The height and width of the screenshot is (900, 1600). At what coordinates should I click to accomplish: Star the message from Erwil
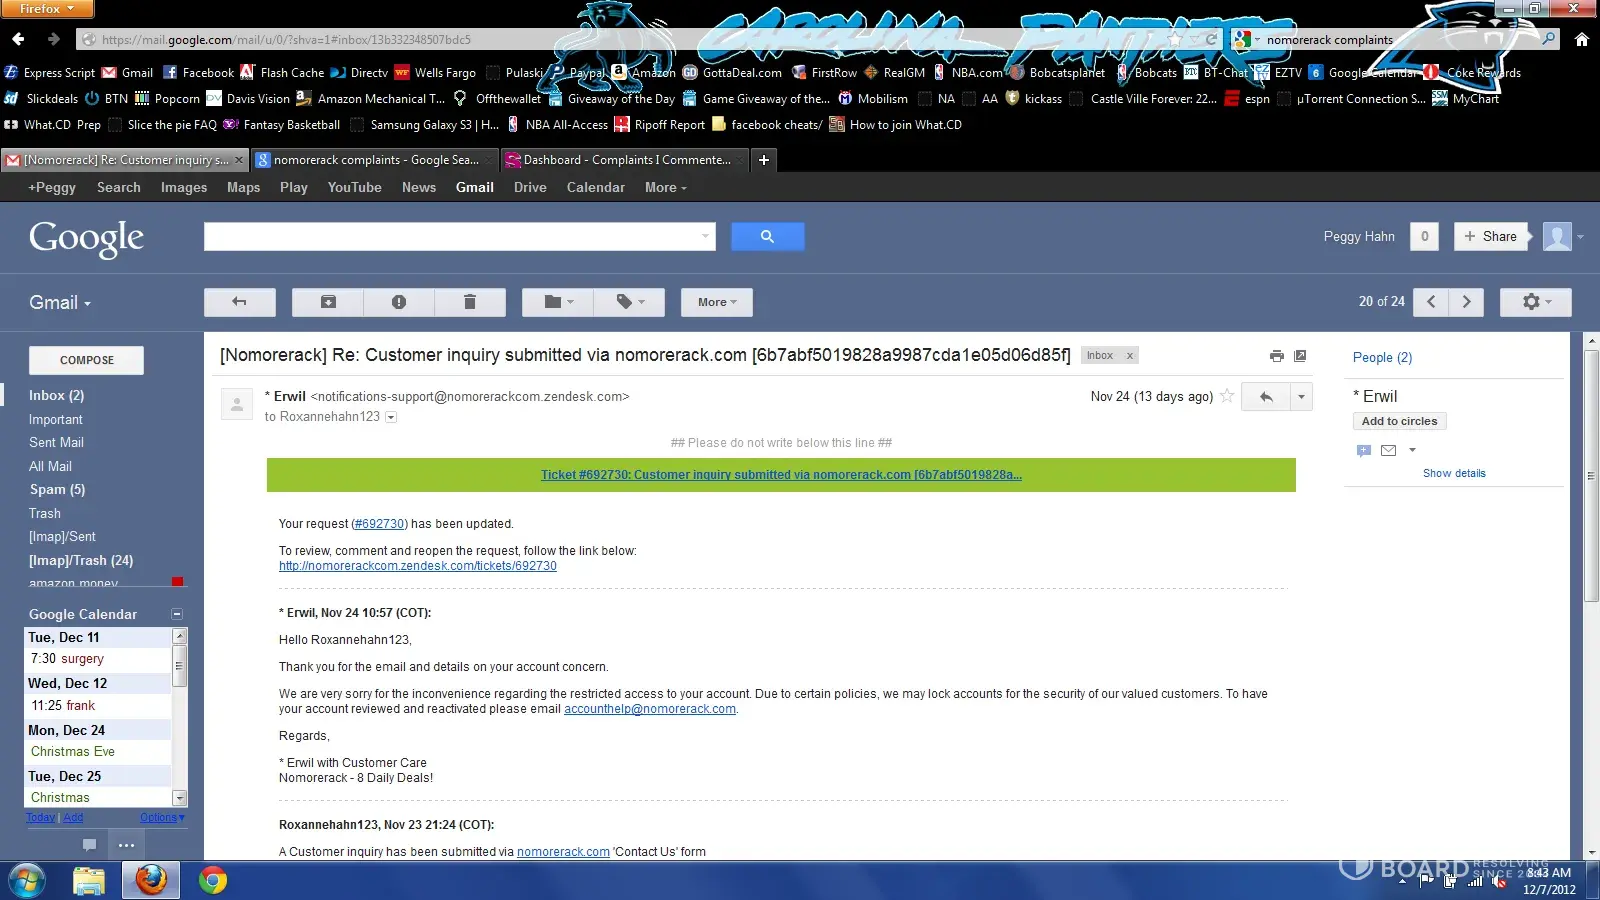[x=1227, y=396]
